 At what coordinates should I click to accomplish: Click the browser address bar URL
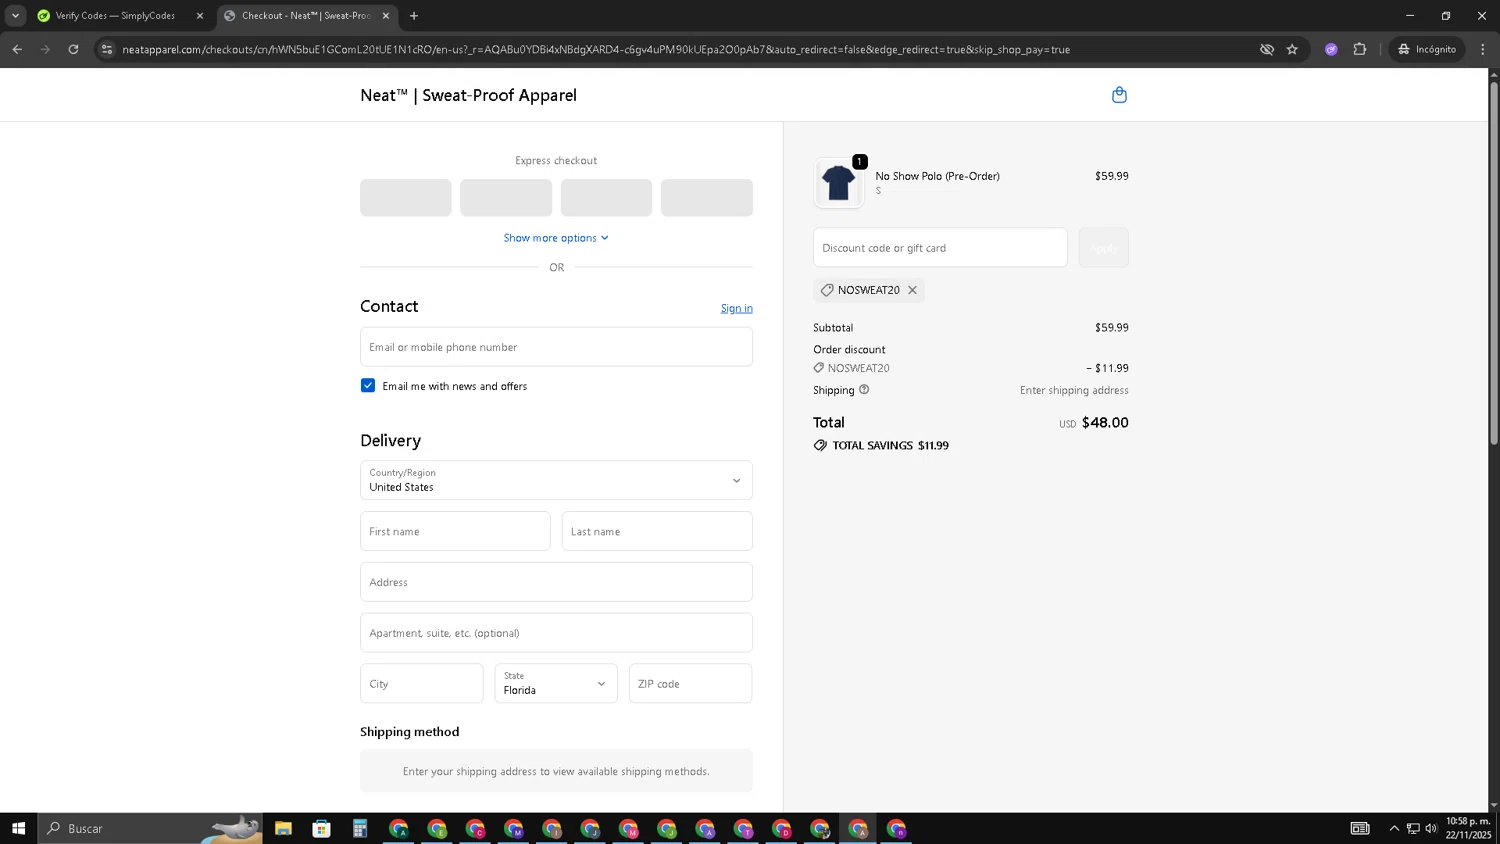coord(596,49)
